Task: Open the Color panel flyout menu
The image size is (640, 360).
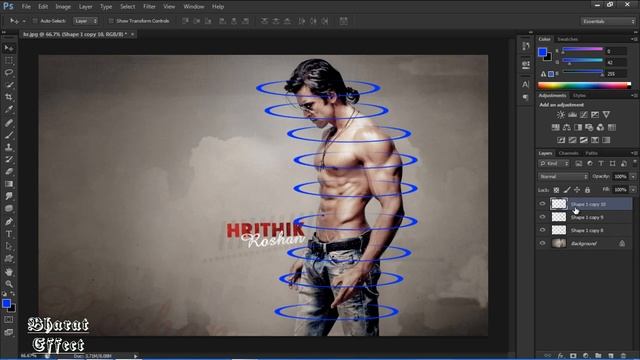Action: [x=634, y=39]
